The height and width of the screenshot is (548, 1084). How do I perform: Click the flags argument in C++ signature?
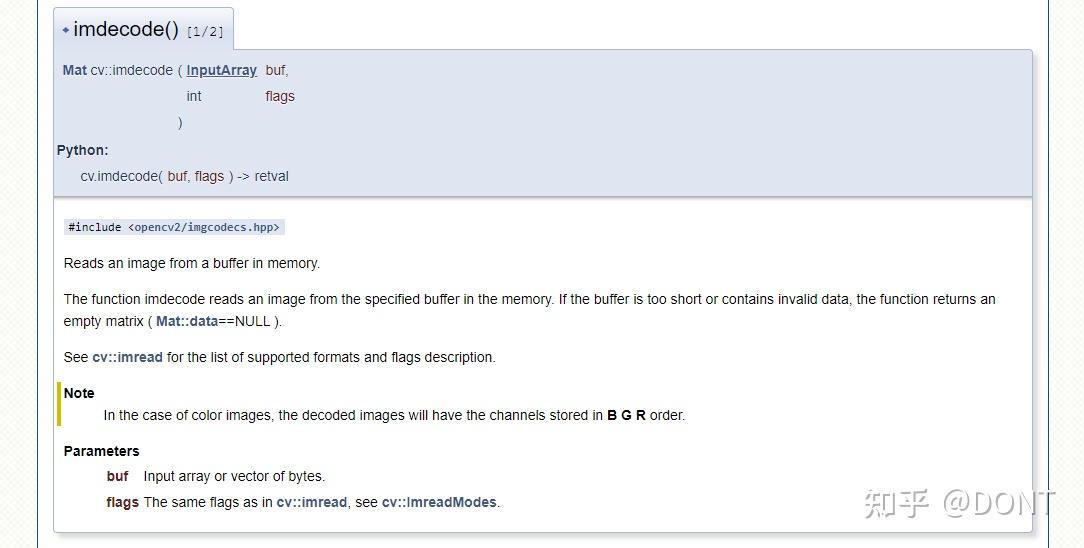[280, 96]
